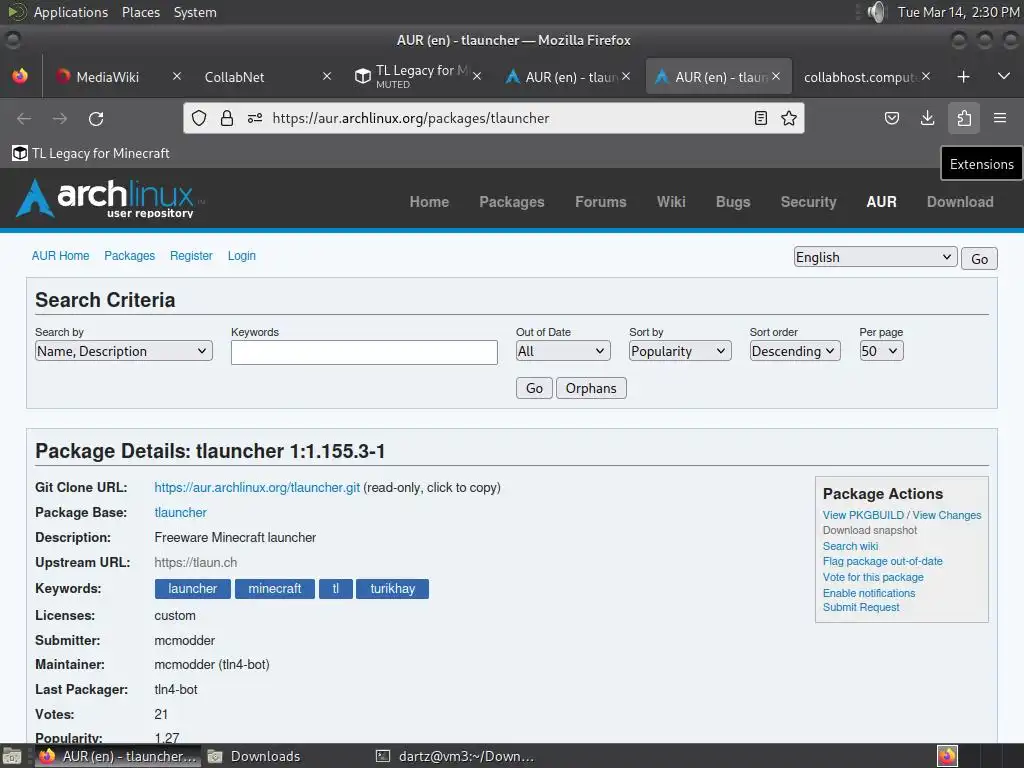The image size is (1024, 768).
Task: Click the show desktop icon in bottom panel
Action: [12, 756]
